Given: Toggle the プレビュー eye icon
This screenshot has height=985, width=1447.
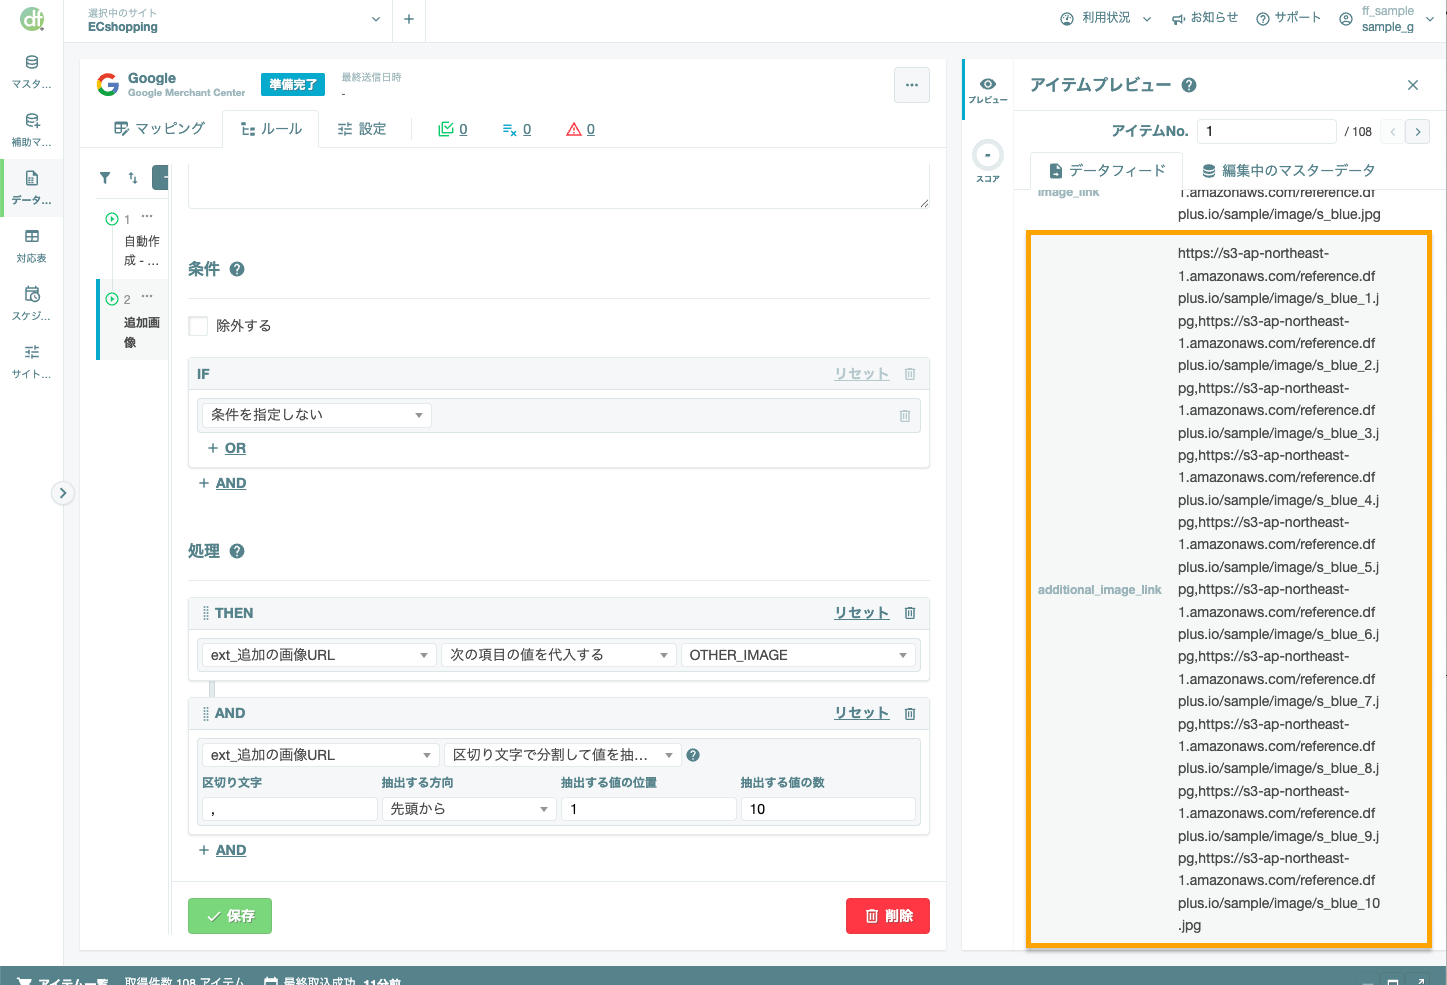Looking at the screenshot, I should (988, 89).
